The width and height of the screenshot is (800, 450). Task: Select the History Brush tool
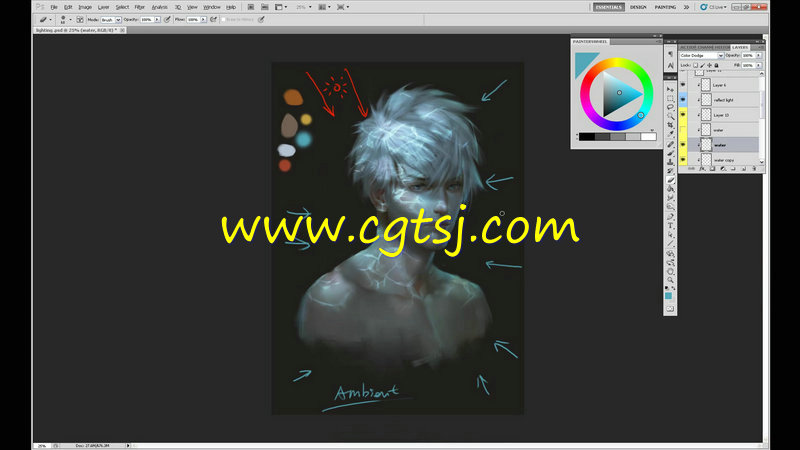[670, 170]
